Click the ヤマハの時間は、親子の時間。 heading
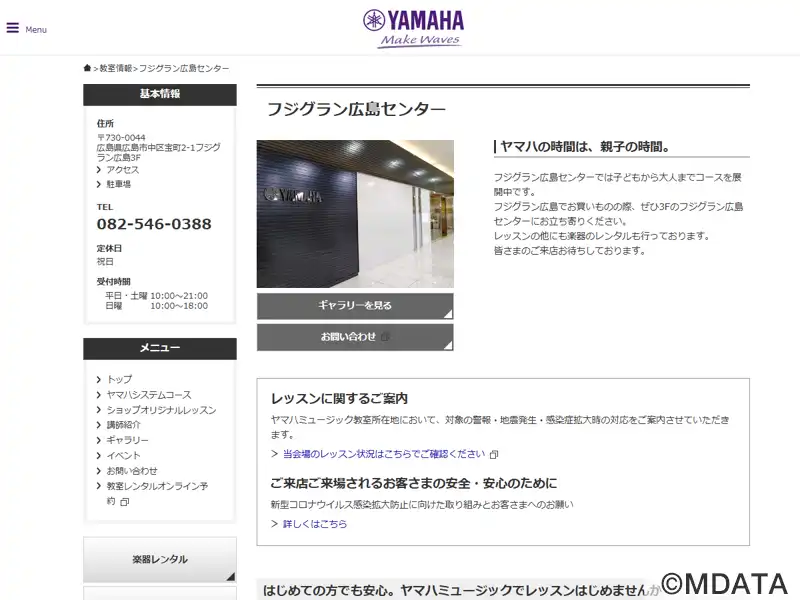 585,147
